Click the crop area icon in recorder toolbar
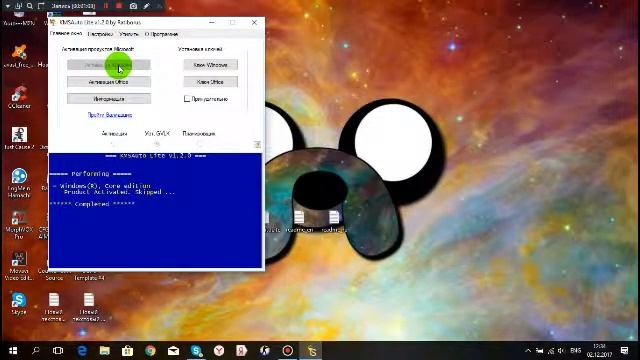 click(41, 6)
